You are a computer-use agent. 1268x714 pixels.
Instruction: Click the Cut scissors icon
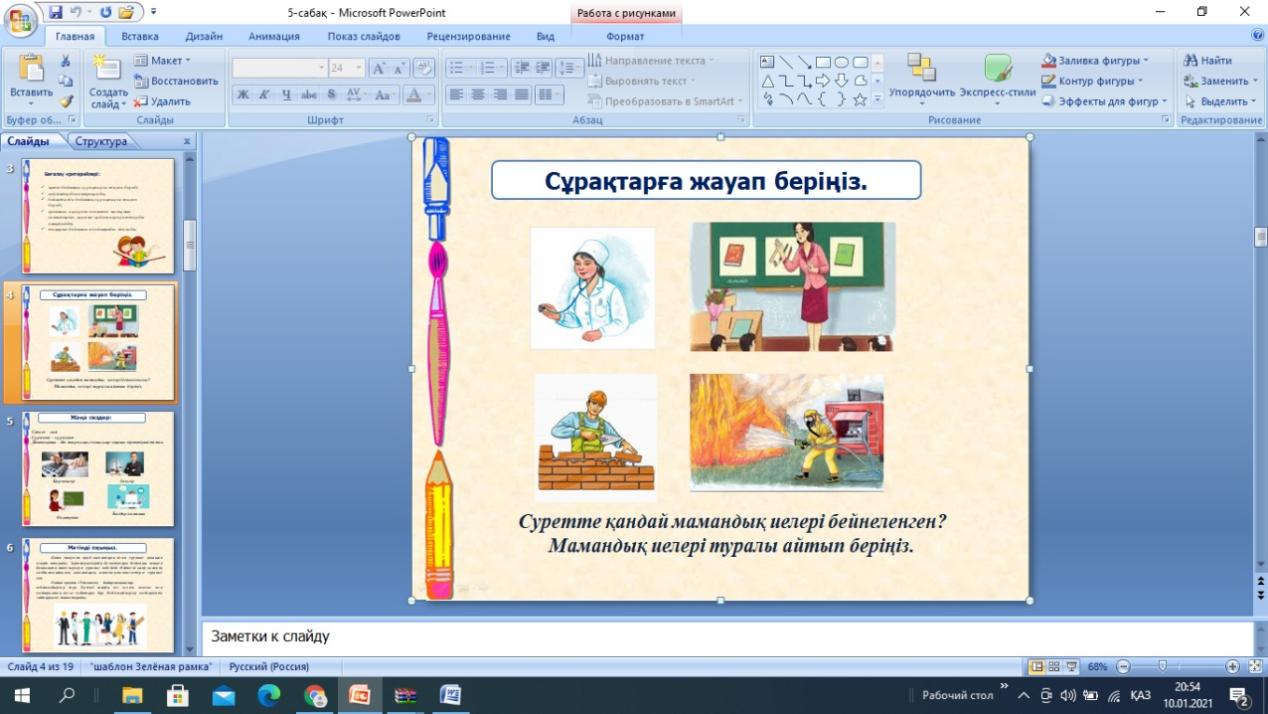(66, 63)
